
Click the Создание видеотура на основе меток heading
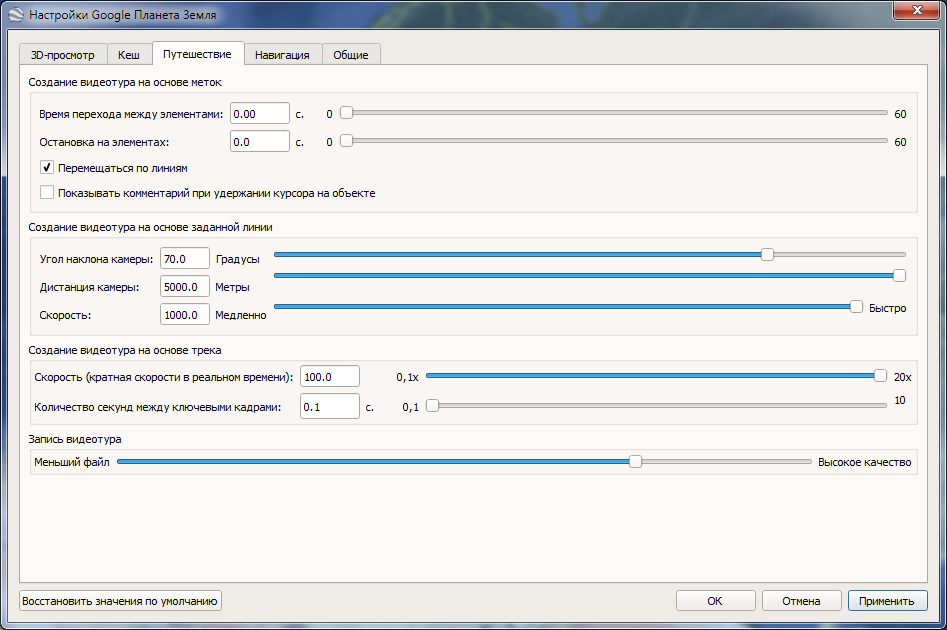(125, 82)
